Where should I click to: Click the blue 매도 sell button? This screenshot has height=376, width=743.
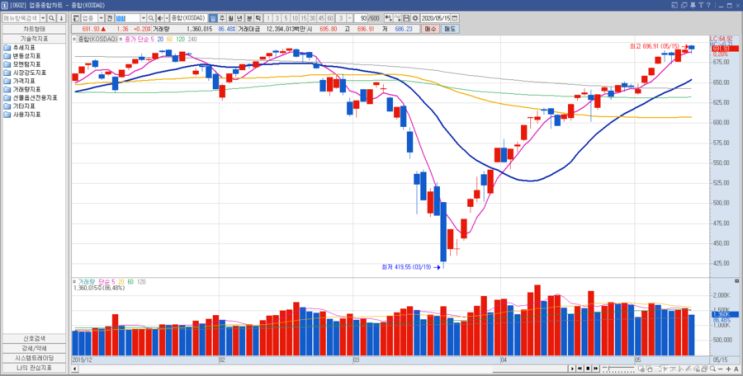pyautogui.click(x=450, y=29)
